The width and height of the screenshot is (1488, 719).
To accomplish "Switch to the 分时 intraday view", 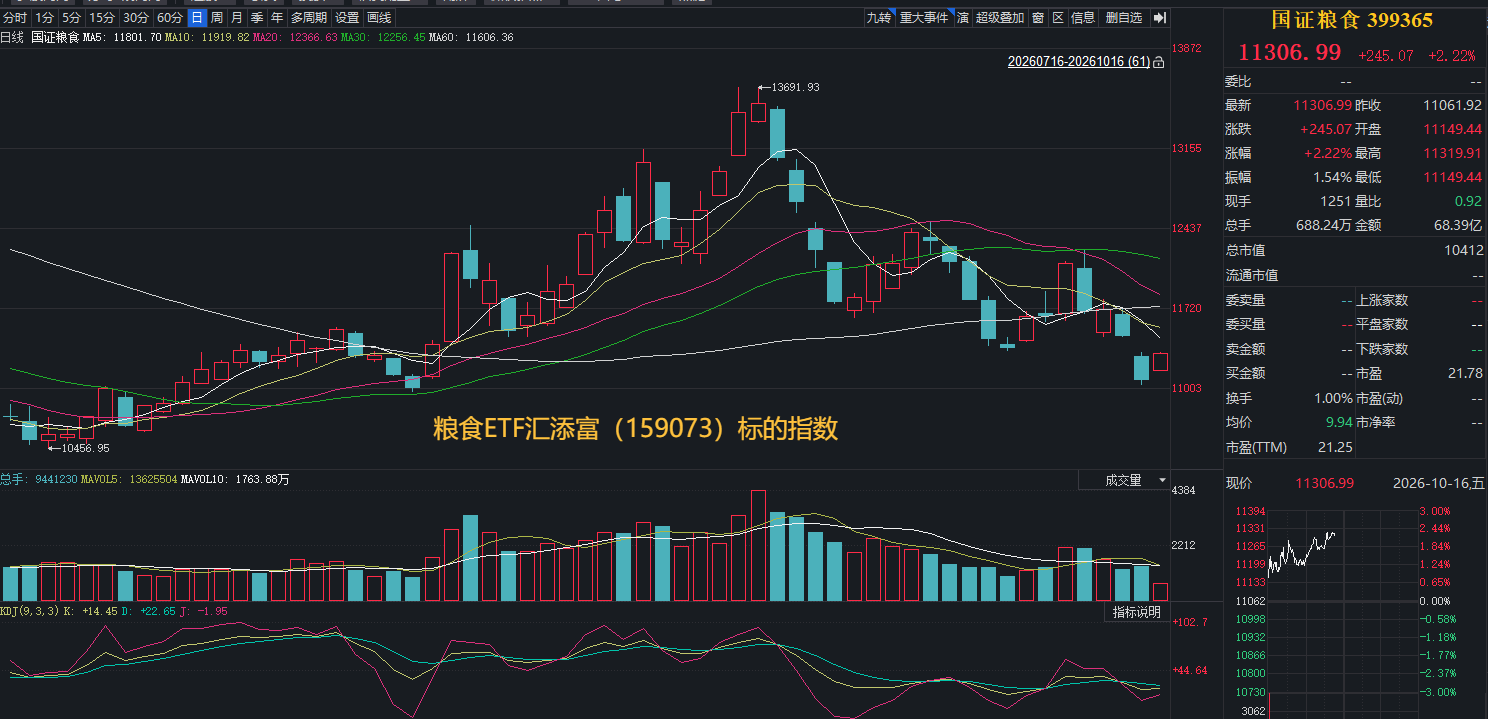I will pyautogui.click(x=15, y=18).
